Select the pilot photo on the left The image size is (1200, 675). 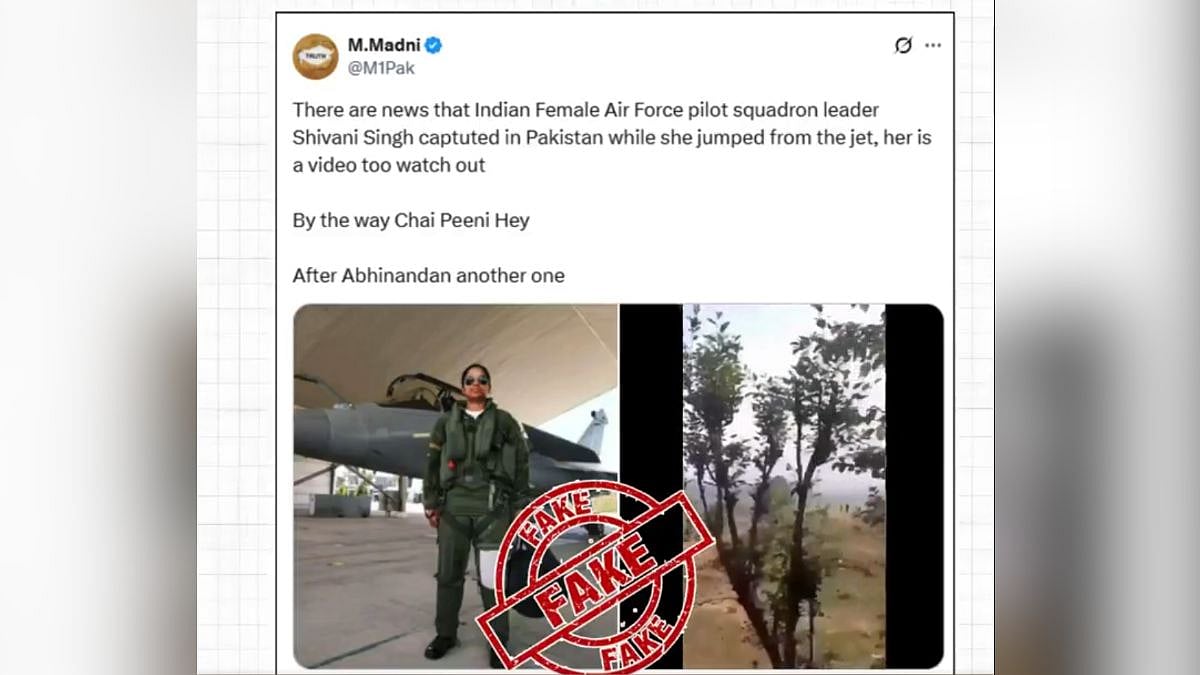pos(455,486)
